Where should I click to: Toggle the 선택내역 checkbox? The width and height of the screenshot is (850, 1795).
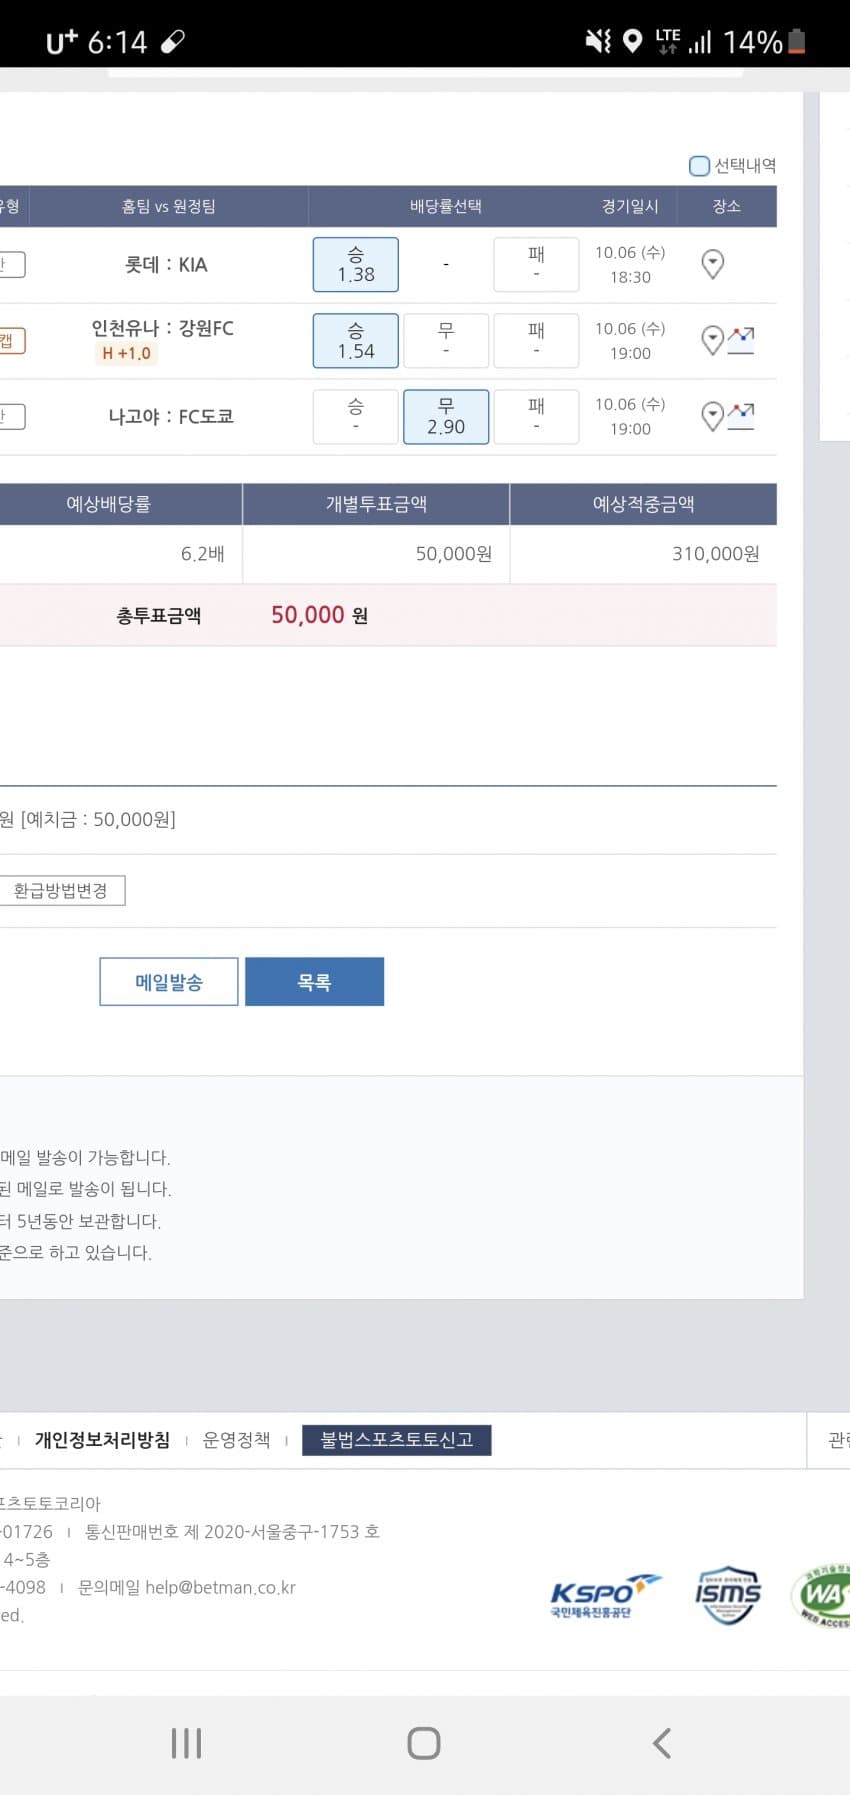[x=699, y=166]
